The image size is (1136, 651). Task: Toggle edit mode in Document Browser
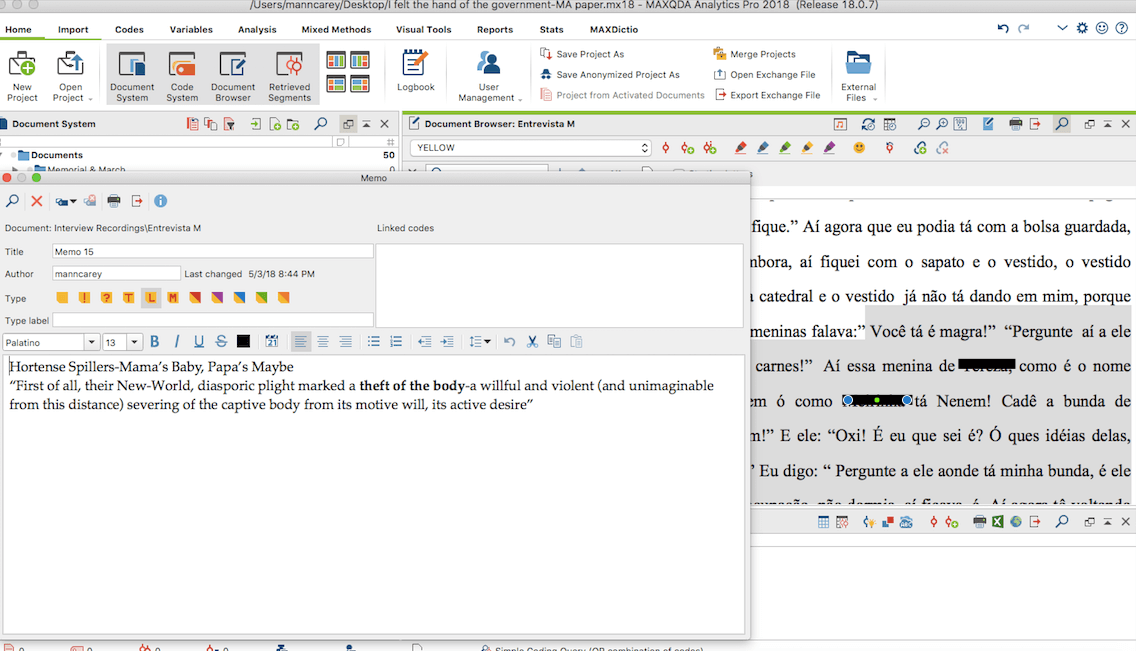[x=988, y=124]
